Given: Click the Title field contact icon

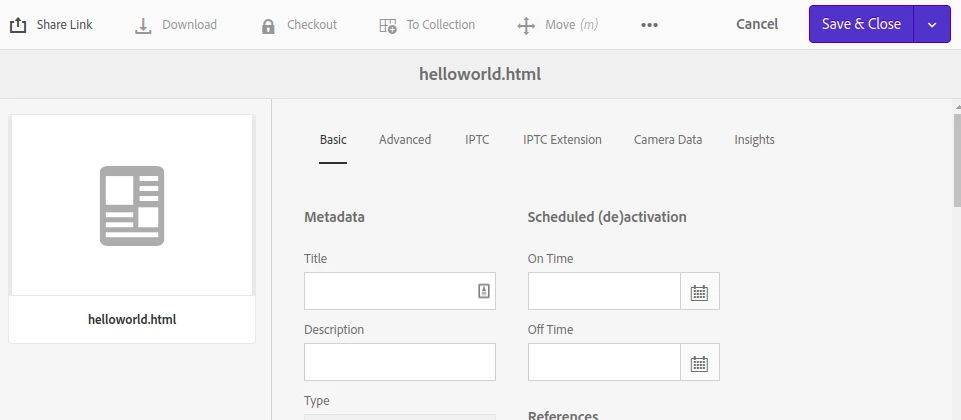Looking at the screenshot, I should pos(483,291).
